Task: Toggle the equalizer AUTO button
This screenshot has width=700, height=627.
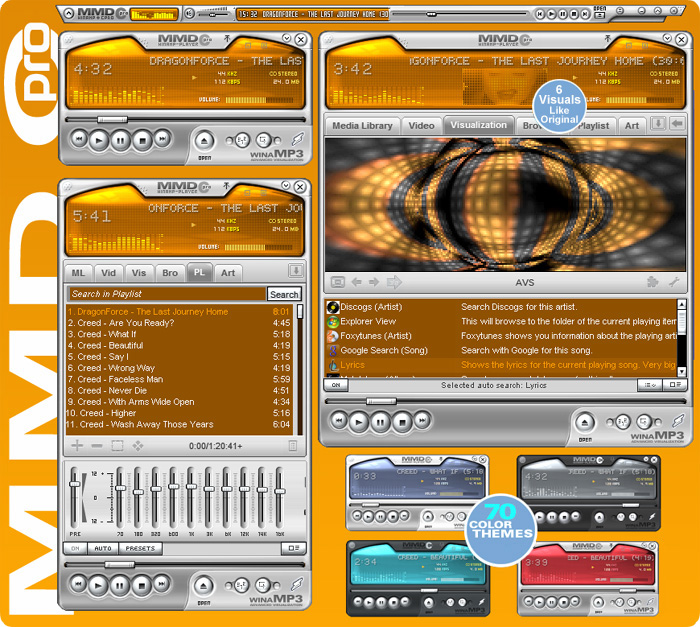Action: pyautogui.click(x=102, y=548)
